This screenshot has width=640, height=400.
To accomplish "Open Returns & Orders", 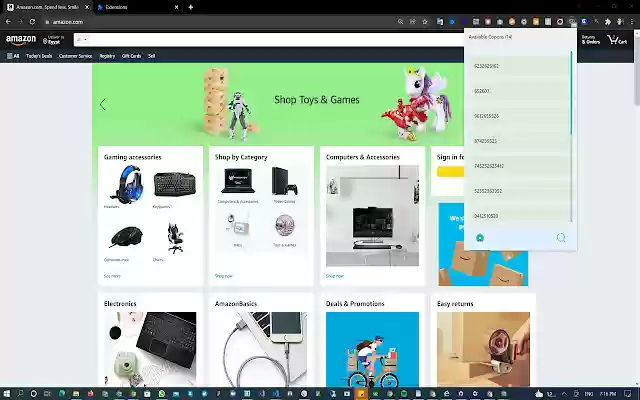I will (x=591, y=40).
